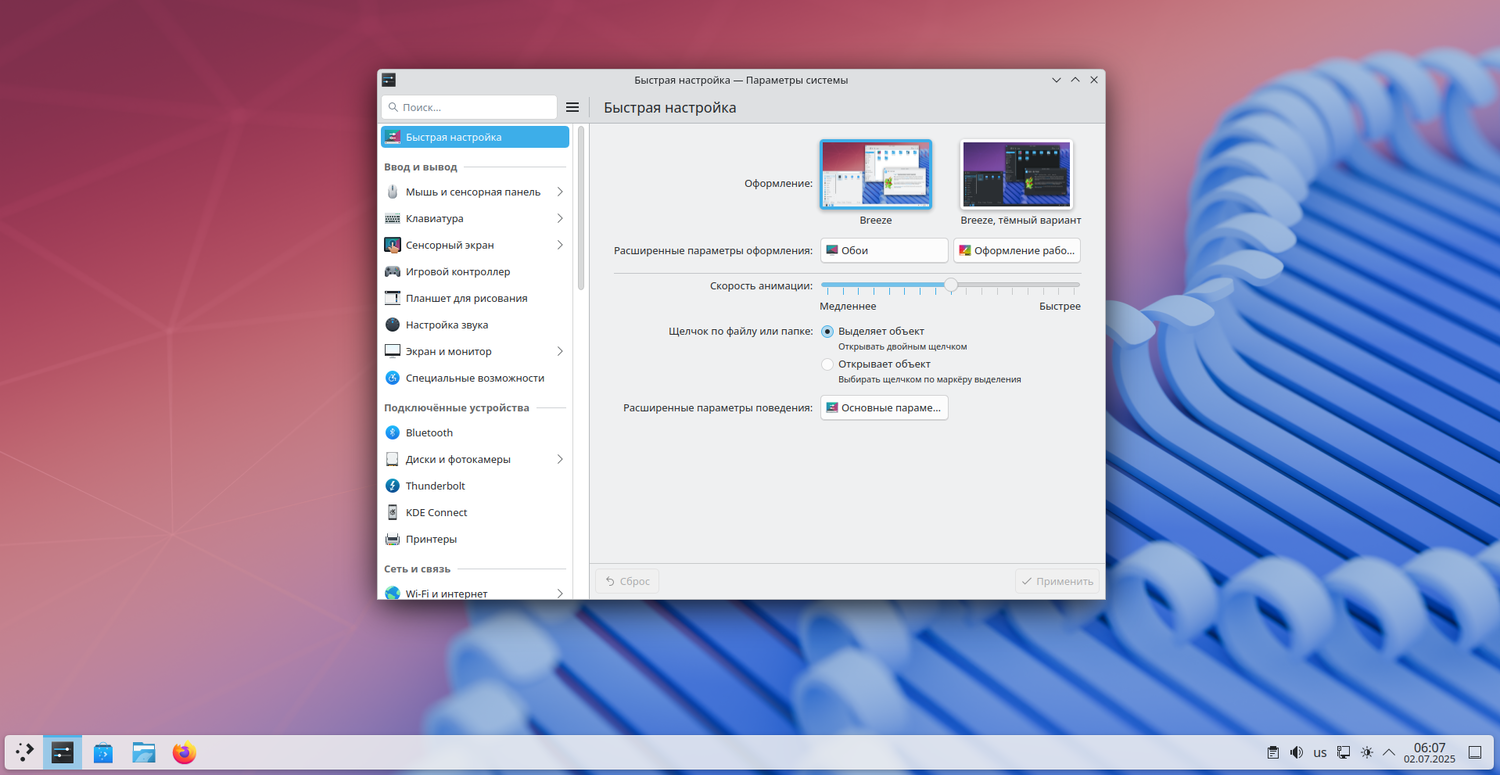Open the Специальные возможности accessibility icon
This screenshot has width=1500, height=775.
pyautogui.click(x=393, y=378)
